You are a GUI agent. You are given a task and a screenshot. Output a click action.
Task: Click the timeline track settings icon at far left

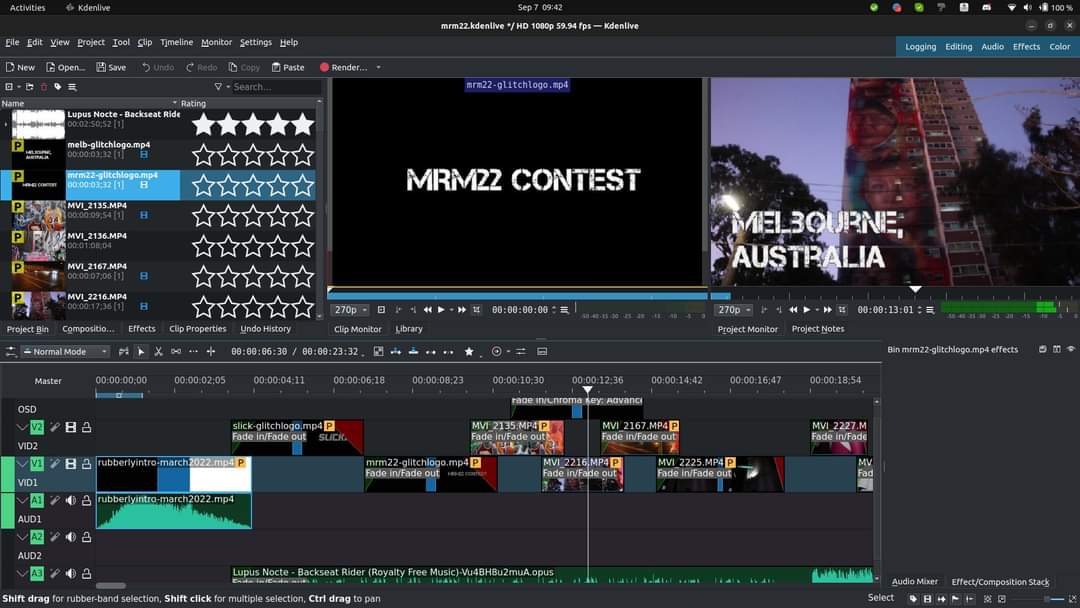click(10, 351)
